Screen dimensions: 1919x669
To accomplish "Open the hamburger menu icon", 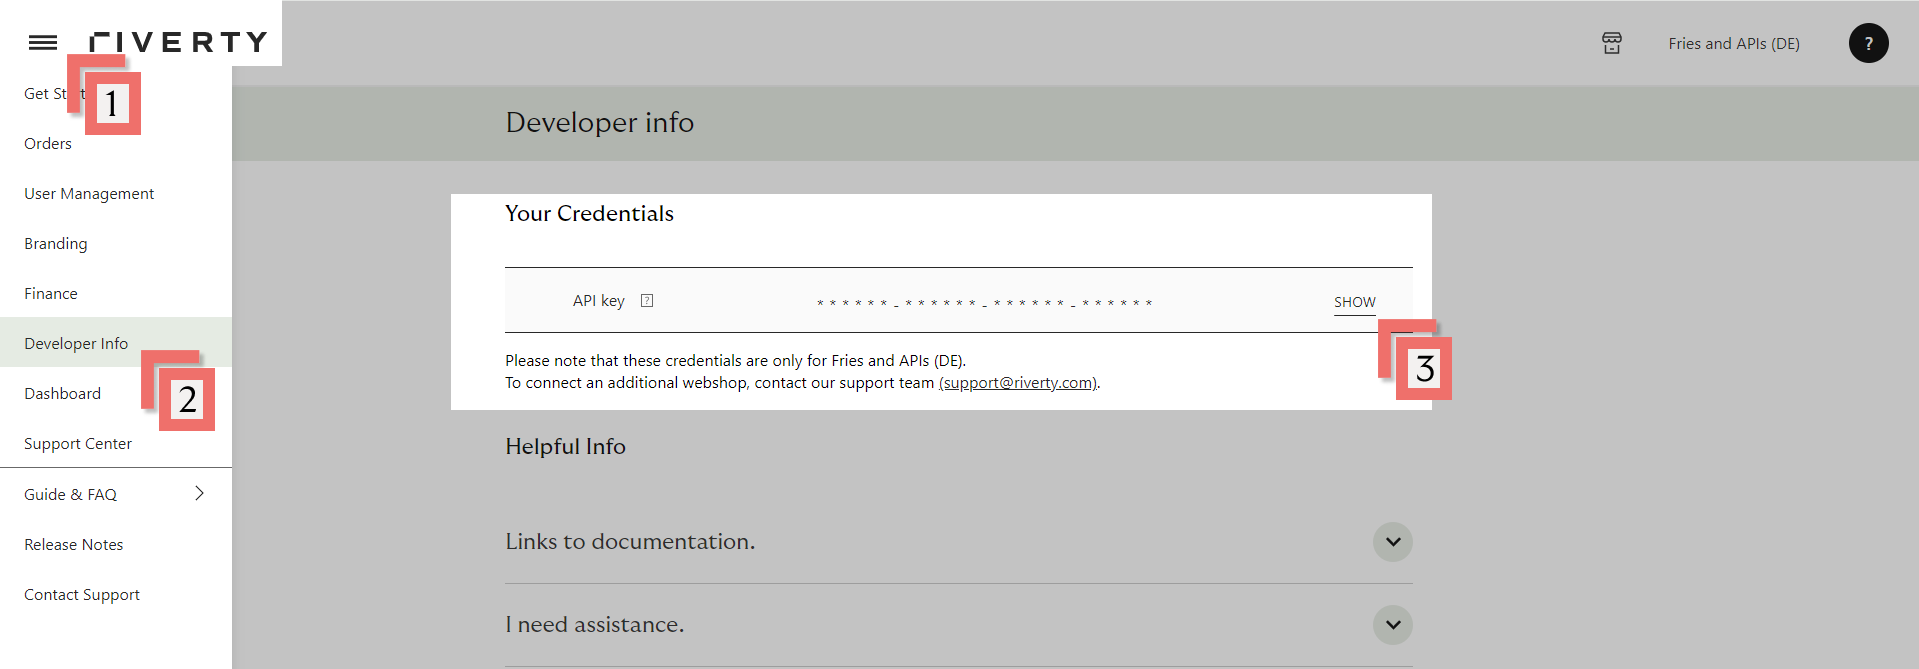I will tap(43, 42).
